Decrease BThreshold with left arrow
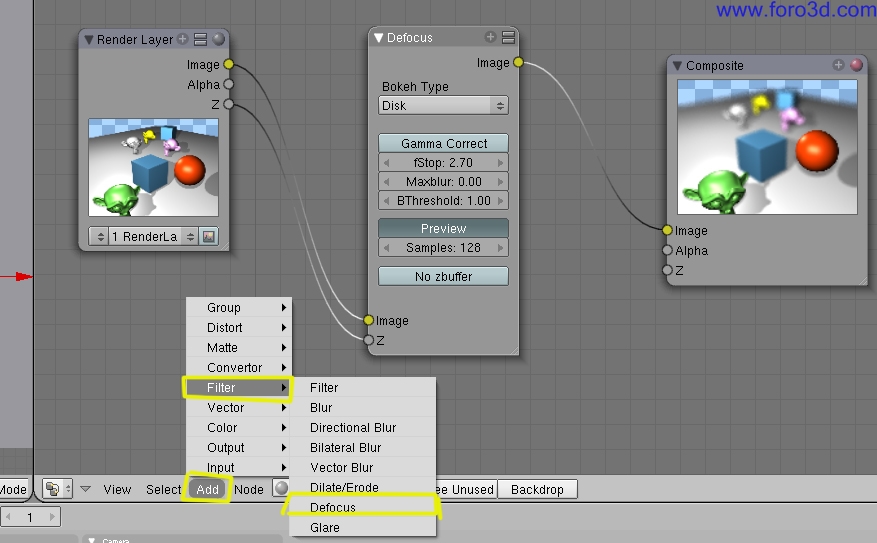The width and height of the screenshot is (877, 543). pos(386,200)
